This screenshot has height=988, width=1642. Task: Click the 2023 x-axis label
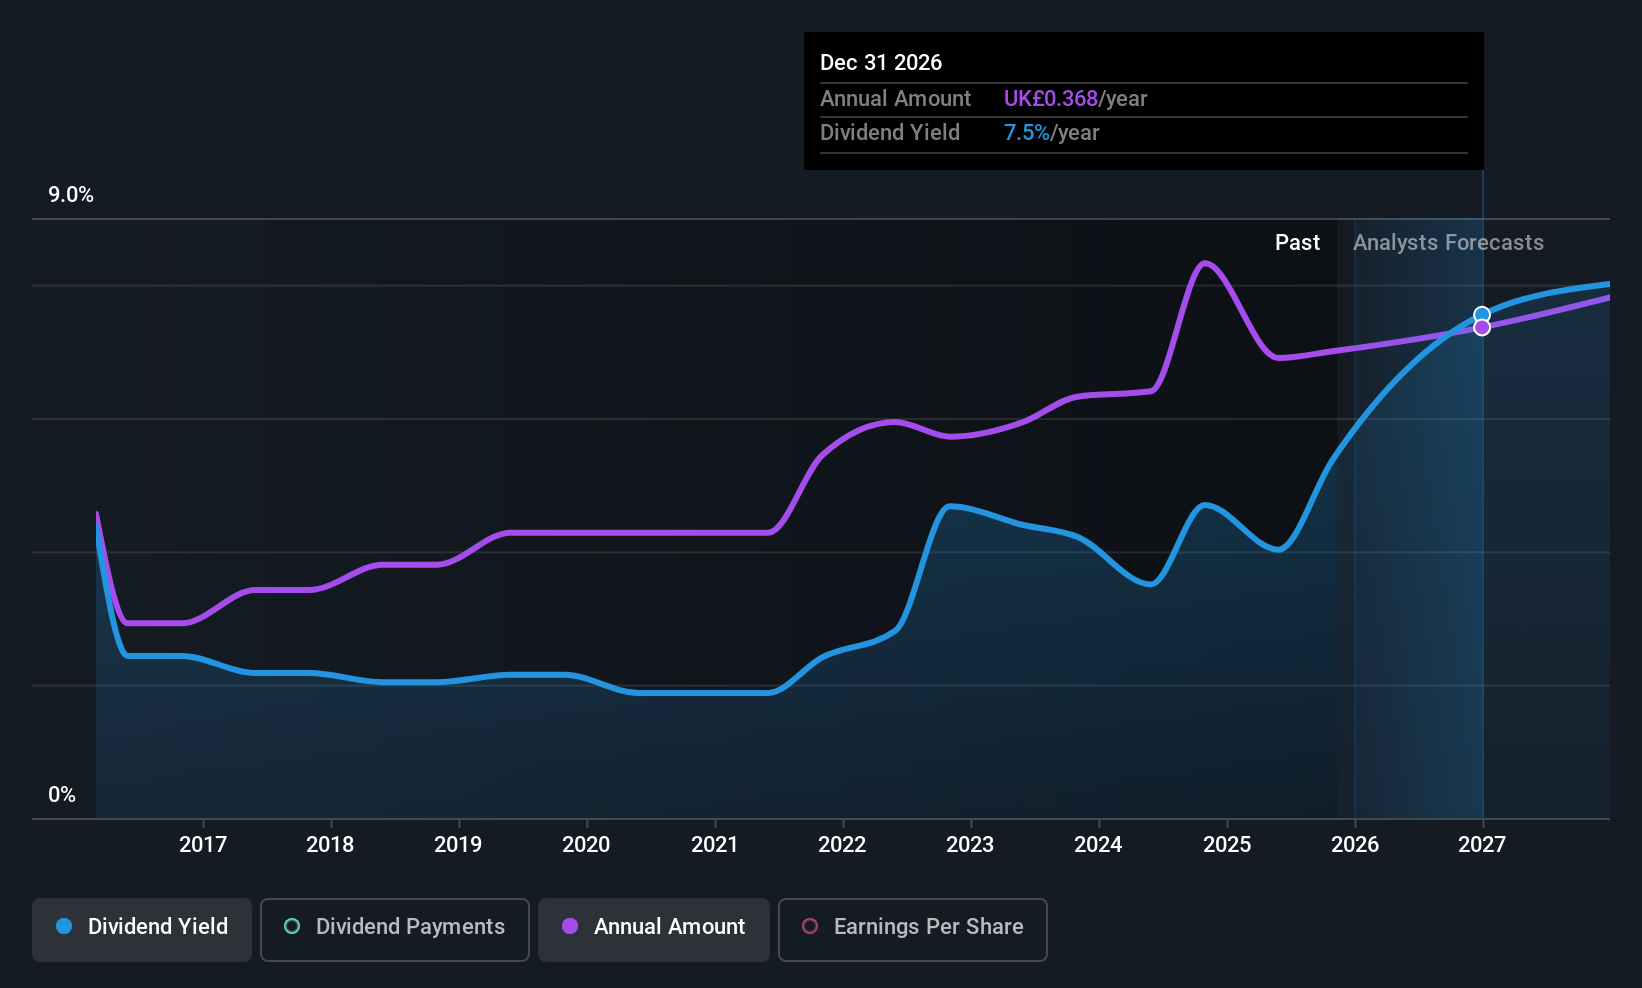970,845
